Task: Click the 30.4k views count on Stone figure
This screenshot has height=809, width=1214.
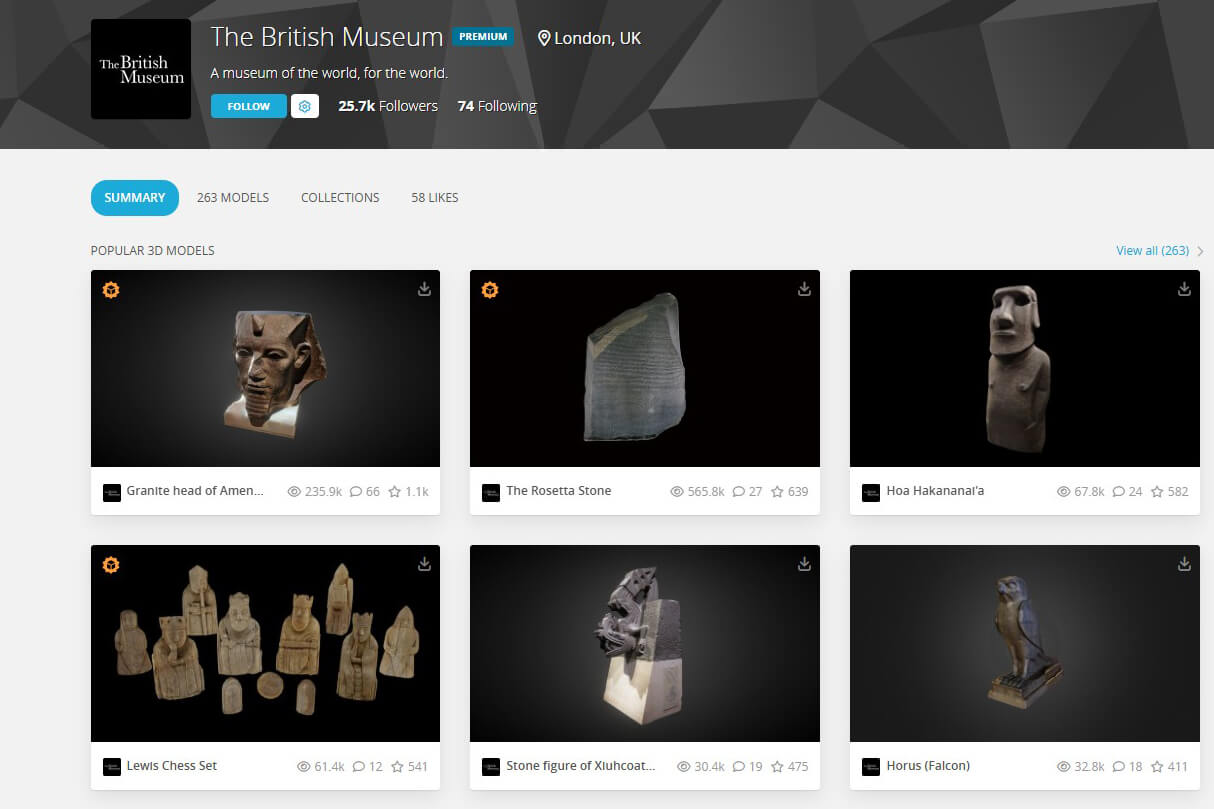Action: click(x=701, y=767)
